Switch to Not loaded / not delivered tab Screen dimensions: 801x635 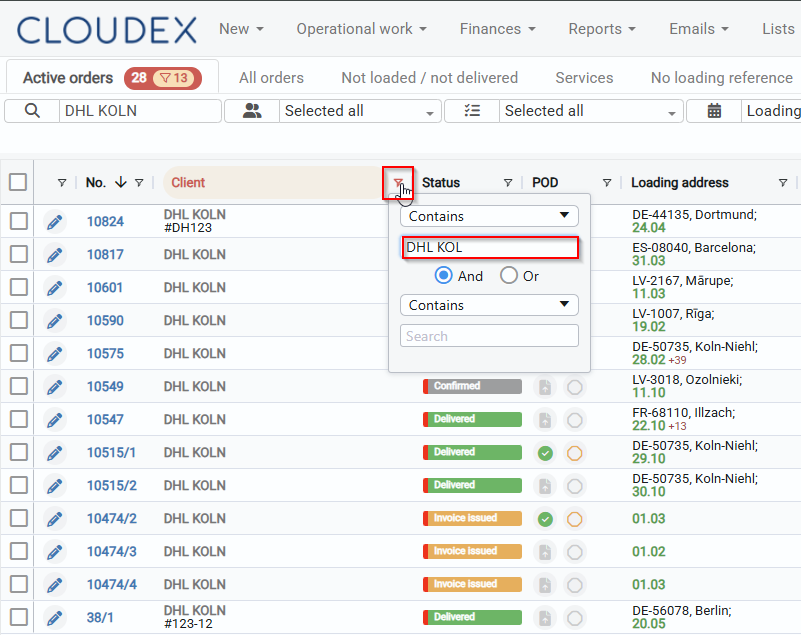coord(430,78)
